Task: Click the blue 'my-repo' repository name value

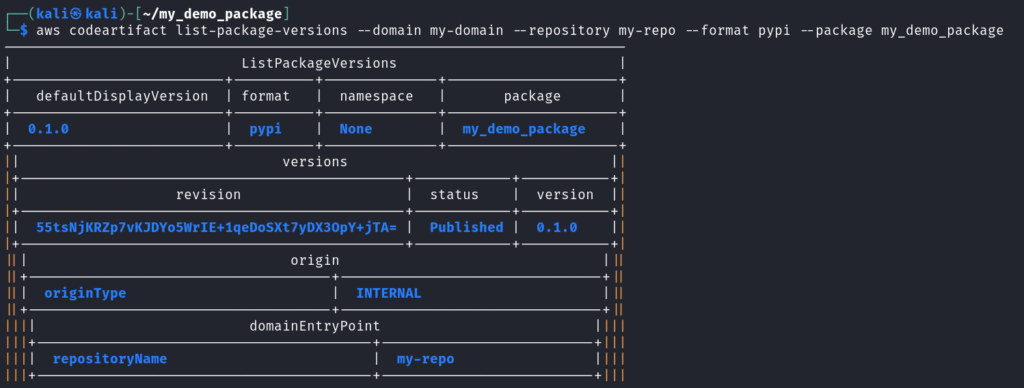Action: click(426, 359)
